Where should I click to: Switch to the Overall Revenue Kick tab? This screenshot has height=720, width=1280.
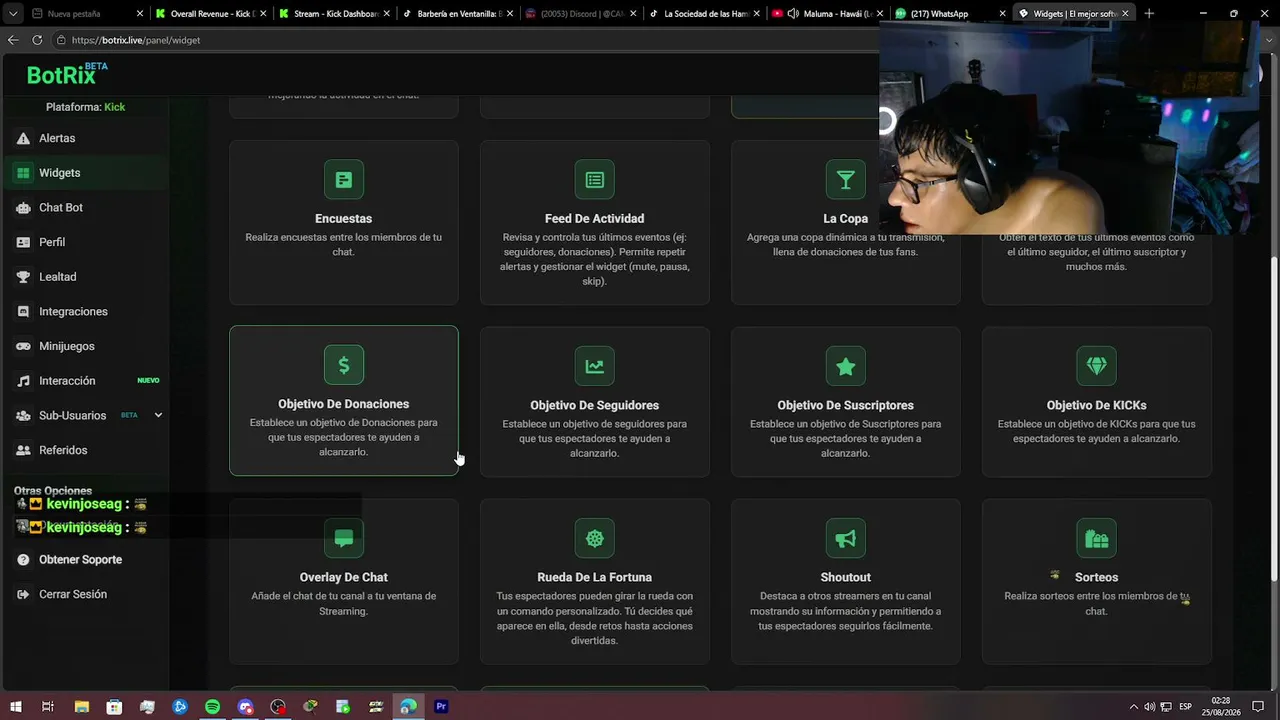[210, 14]
